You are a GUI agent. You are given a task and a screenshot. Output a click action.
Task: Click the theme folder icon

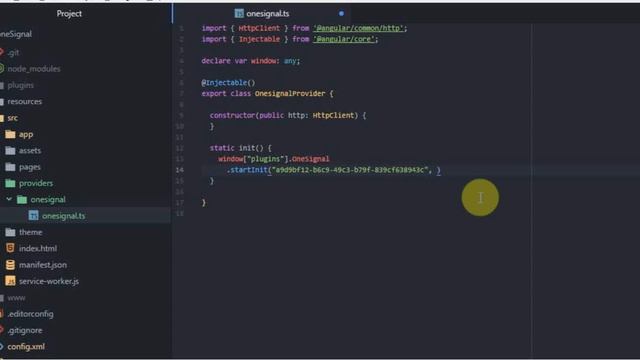[x=10, y=232]
